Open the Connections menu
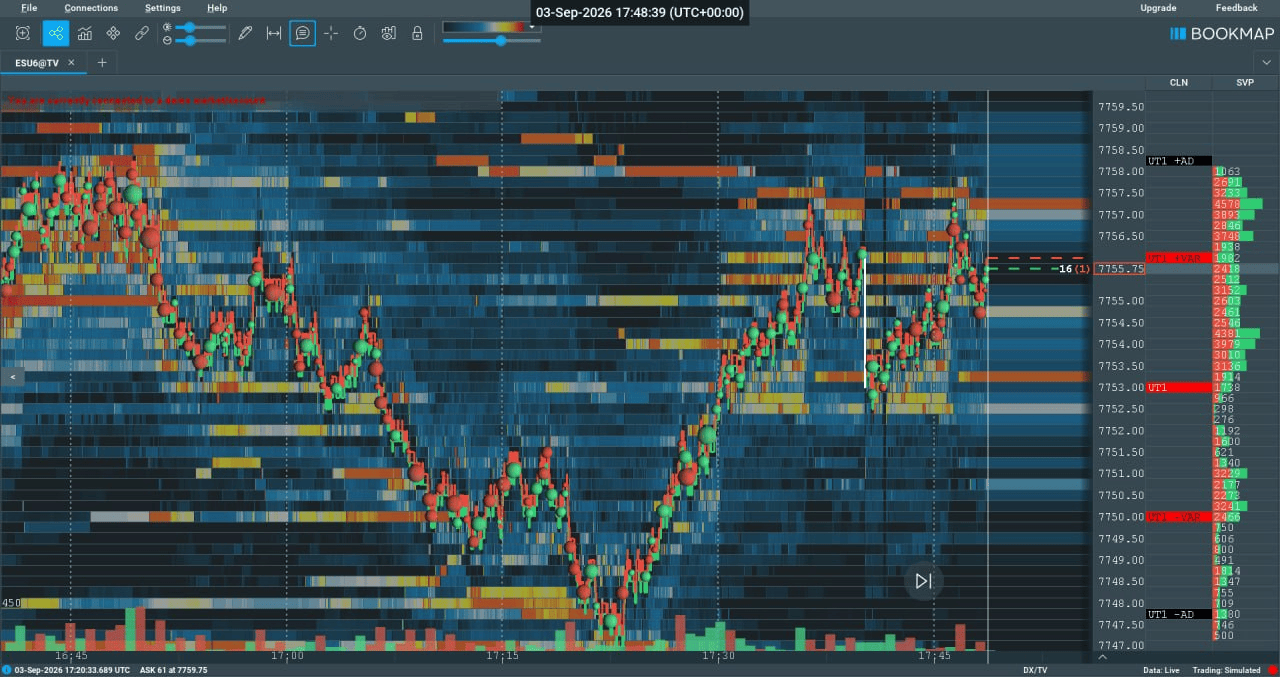This screenshot has height=677, width=1280. click(x=91, y=8)
